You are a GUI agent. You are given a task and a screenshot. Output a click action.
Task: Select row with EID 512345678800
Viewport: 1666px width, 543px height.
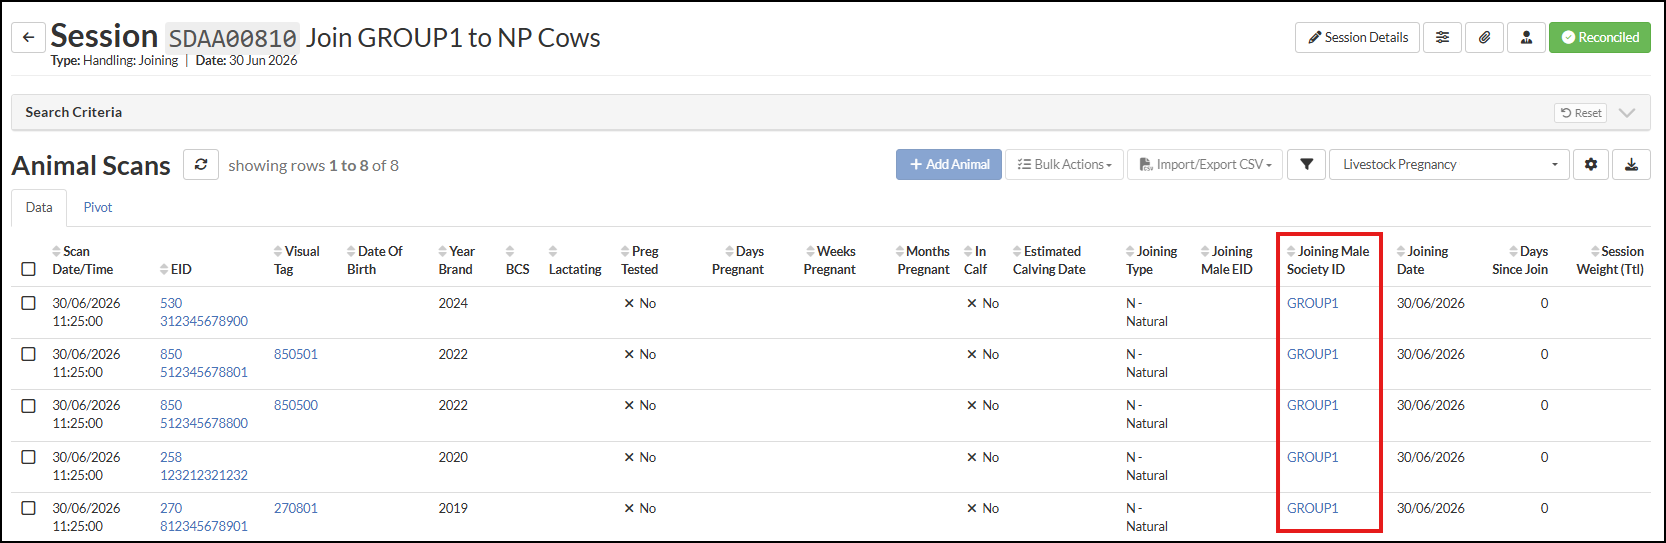coord(28,405)
